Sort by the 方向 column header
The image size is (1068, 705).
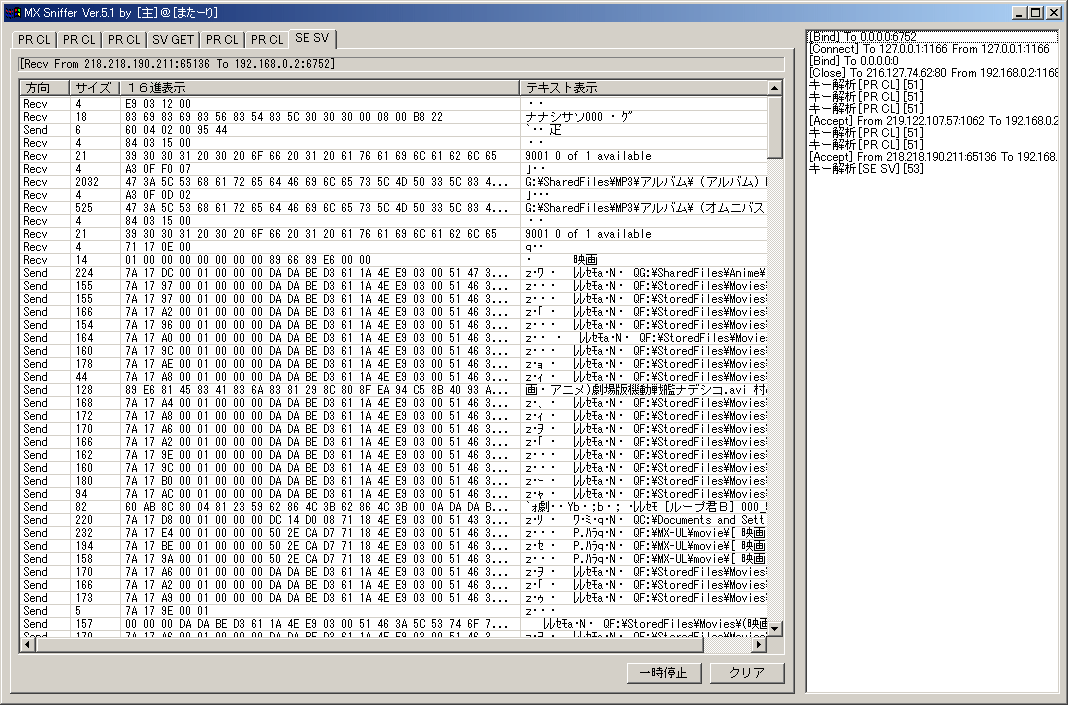coord(44,88)
